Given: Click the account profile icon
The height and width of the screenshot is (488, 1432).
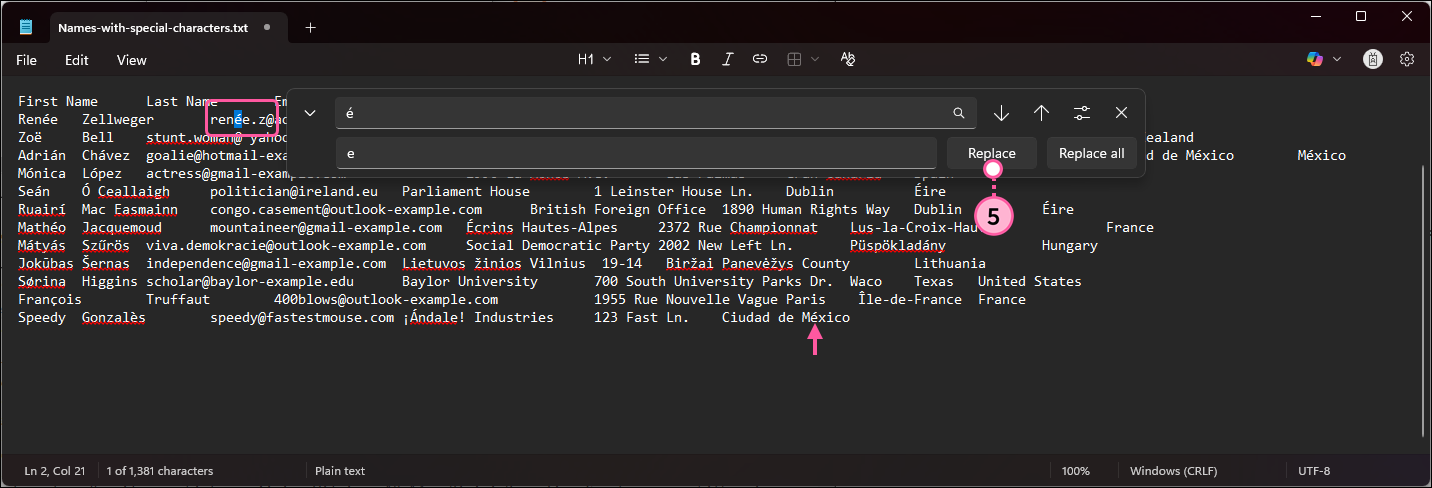Looking at the screenshot, I should pos(1373,60).
